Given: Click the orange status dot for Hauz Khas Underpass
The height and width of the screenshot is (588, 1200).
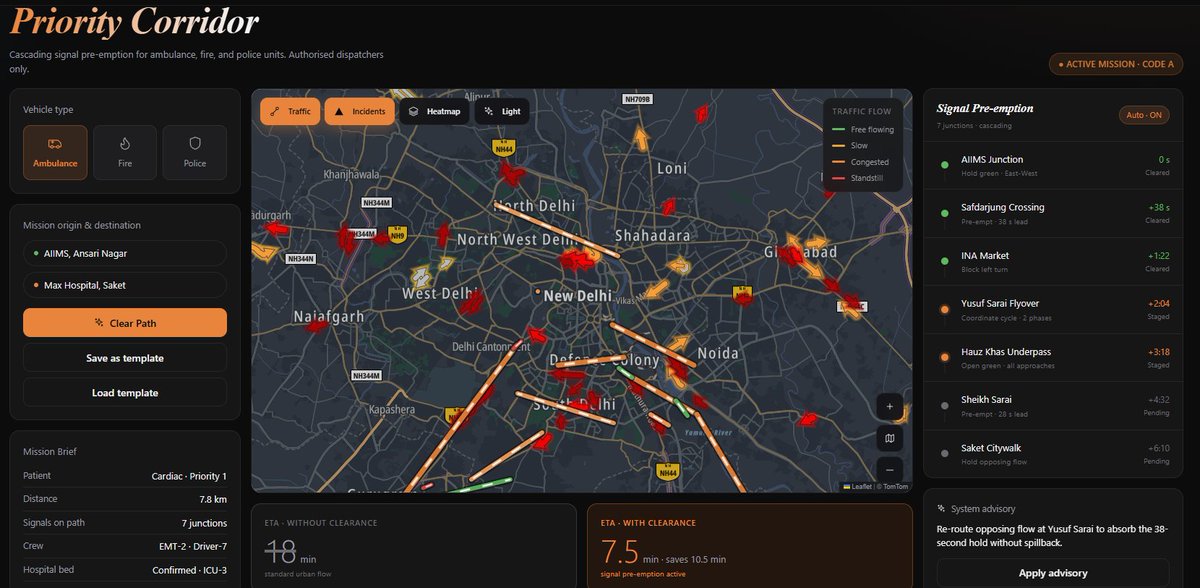Looking at the screenshot, I should [x=945, y=357].
